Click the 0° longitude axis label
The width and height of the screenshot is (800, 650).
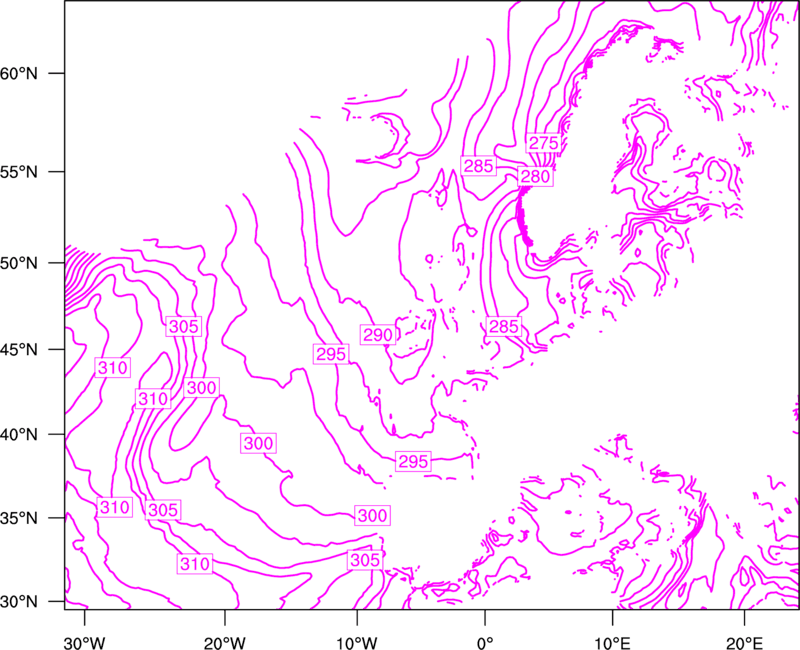(x=485, y=643)
